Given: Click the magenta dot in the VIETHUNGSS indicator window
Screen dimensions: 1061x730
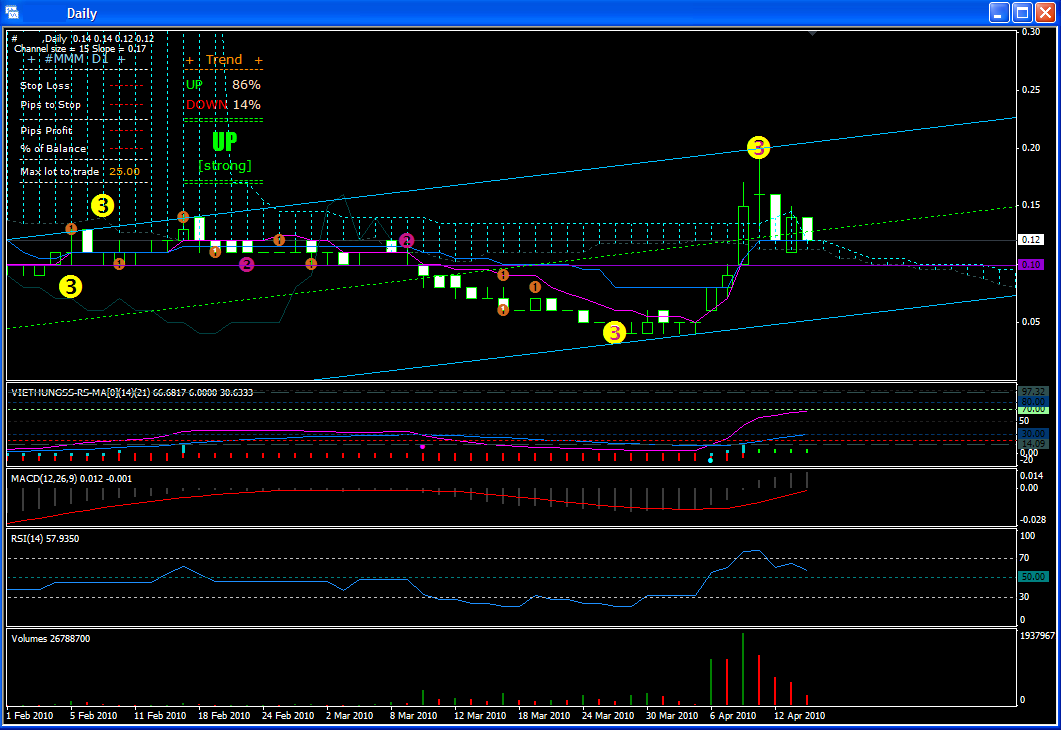Looking at the screenshot, I should point(423,447).
